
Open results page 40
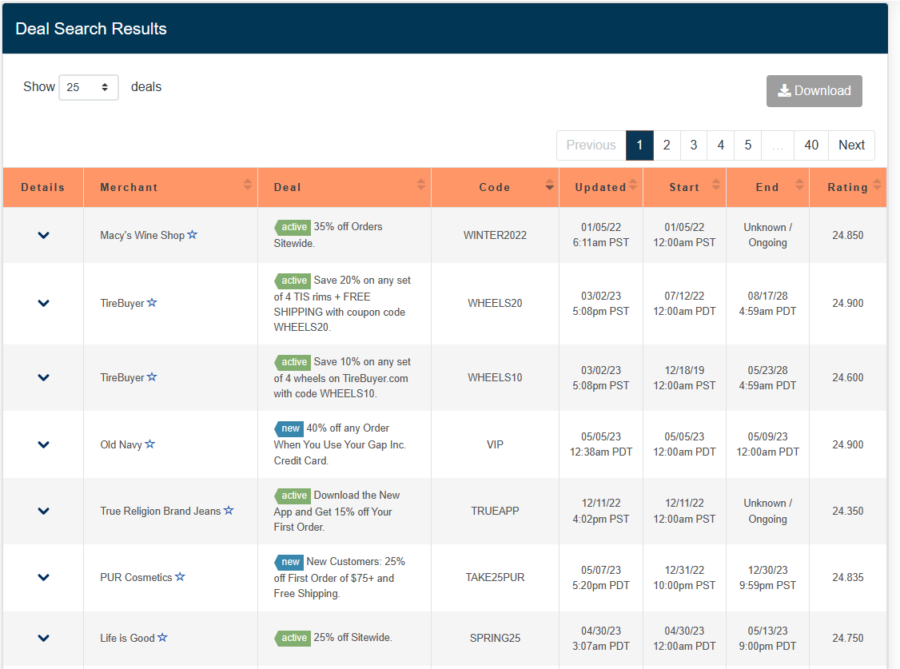point(811,145)
